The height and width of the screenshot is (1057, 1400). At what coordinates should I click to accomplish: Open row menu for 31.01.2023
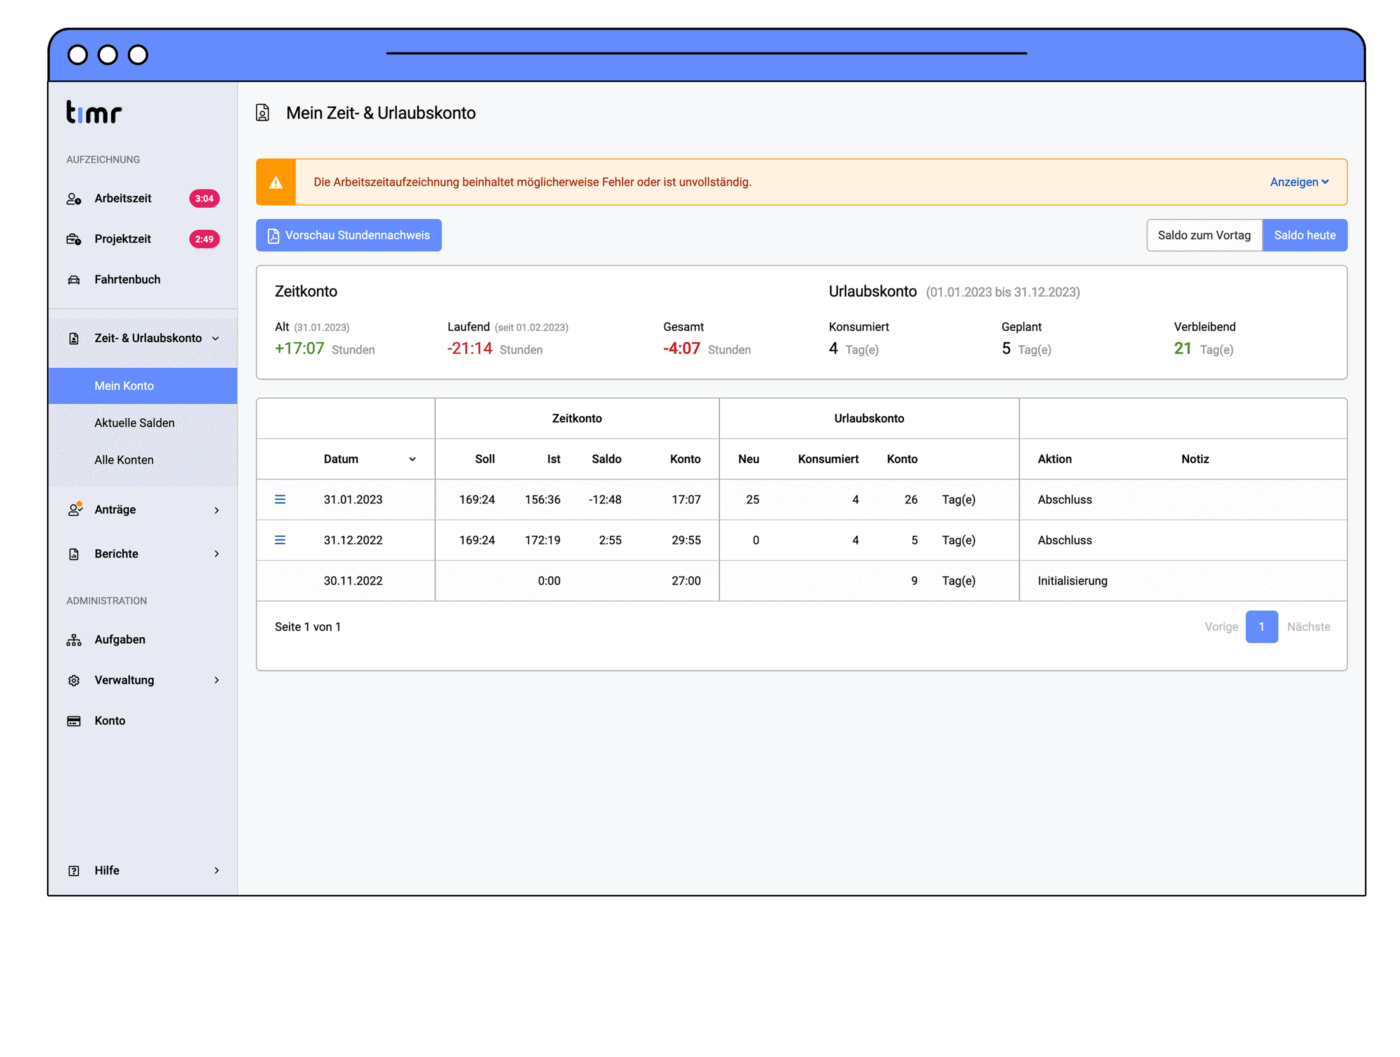[280, 500]
